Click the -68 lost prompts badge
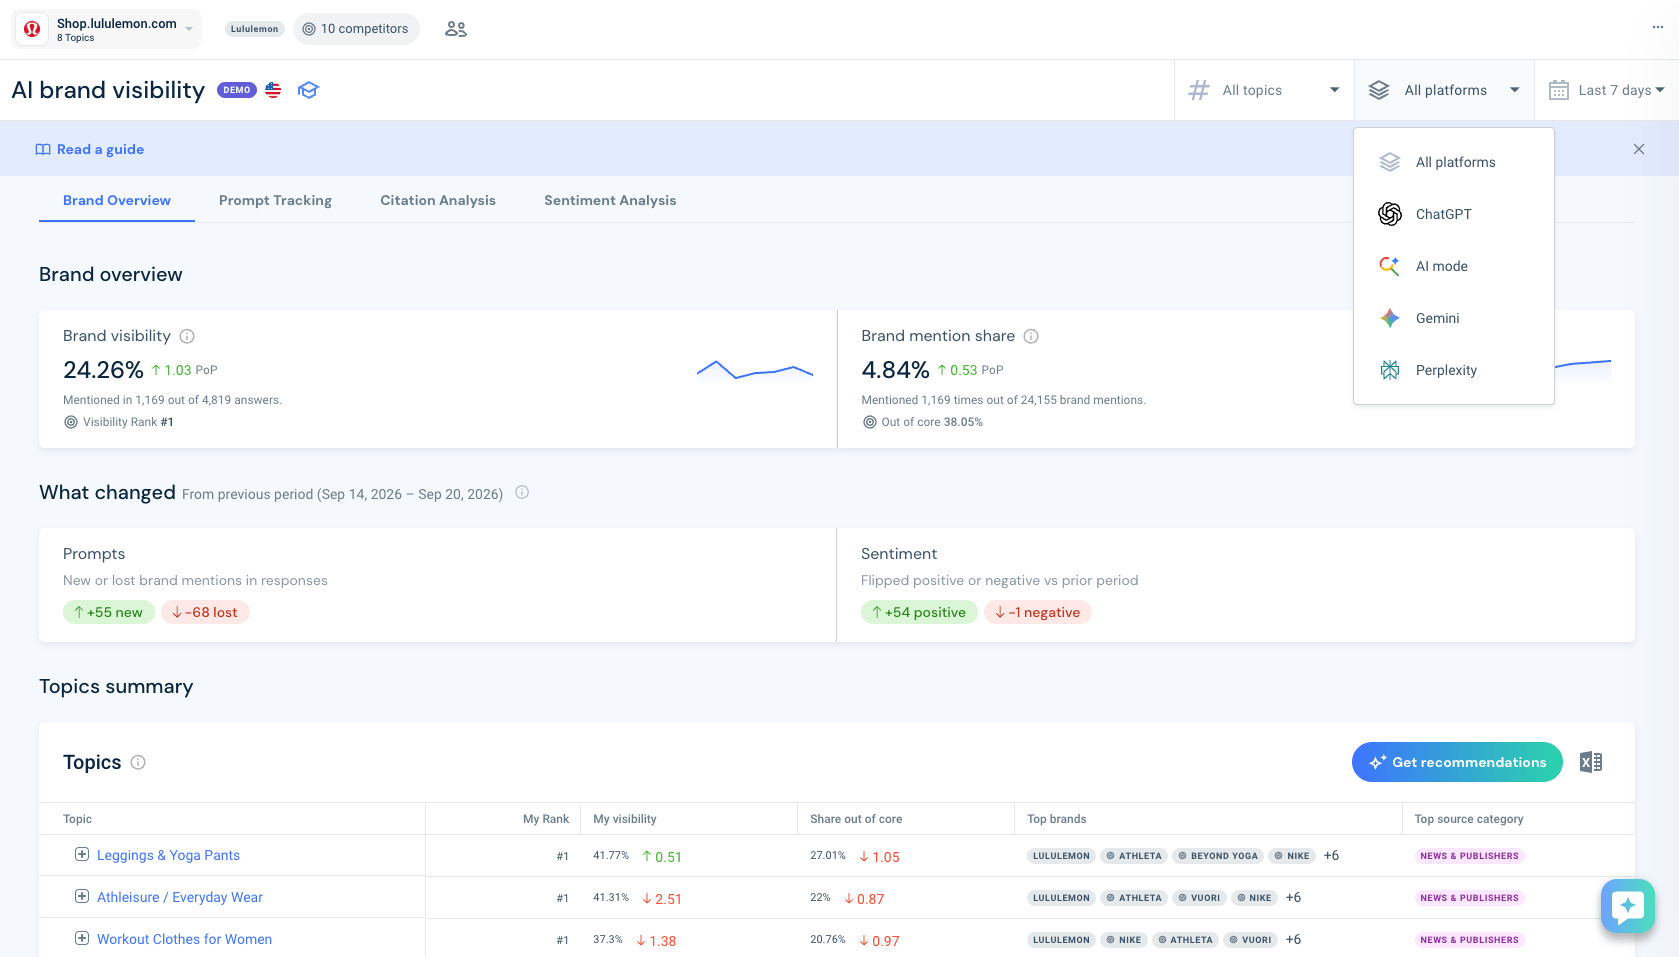 coord(205,612)
